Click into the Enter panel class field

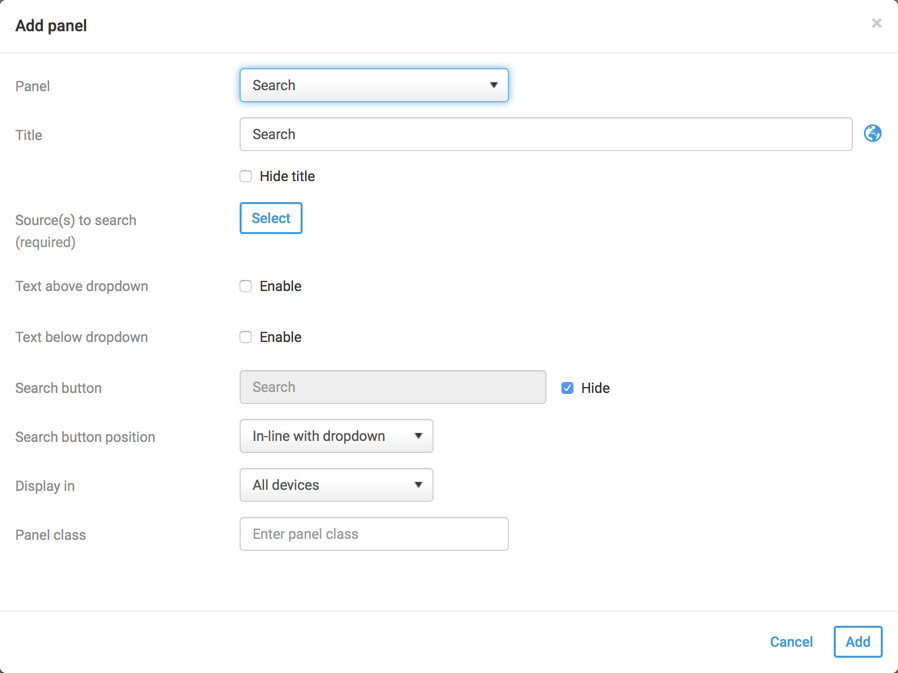point(374,535)
